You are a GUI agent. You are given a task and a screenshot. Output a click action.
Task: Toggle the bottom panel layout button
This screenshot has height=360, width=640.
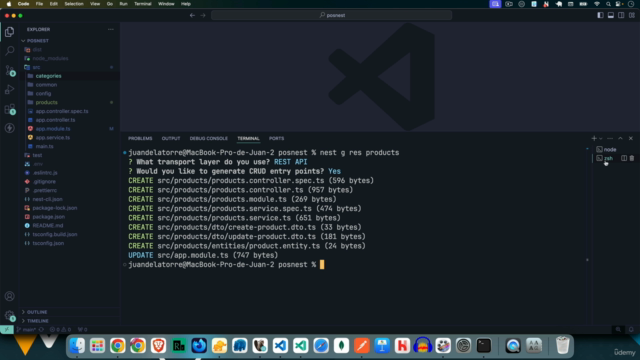(611, 15)
